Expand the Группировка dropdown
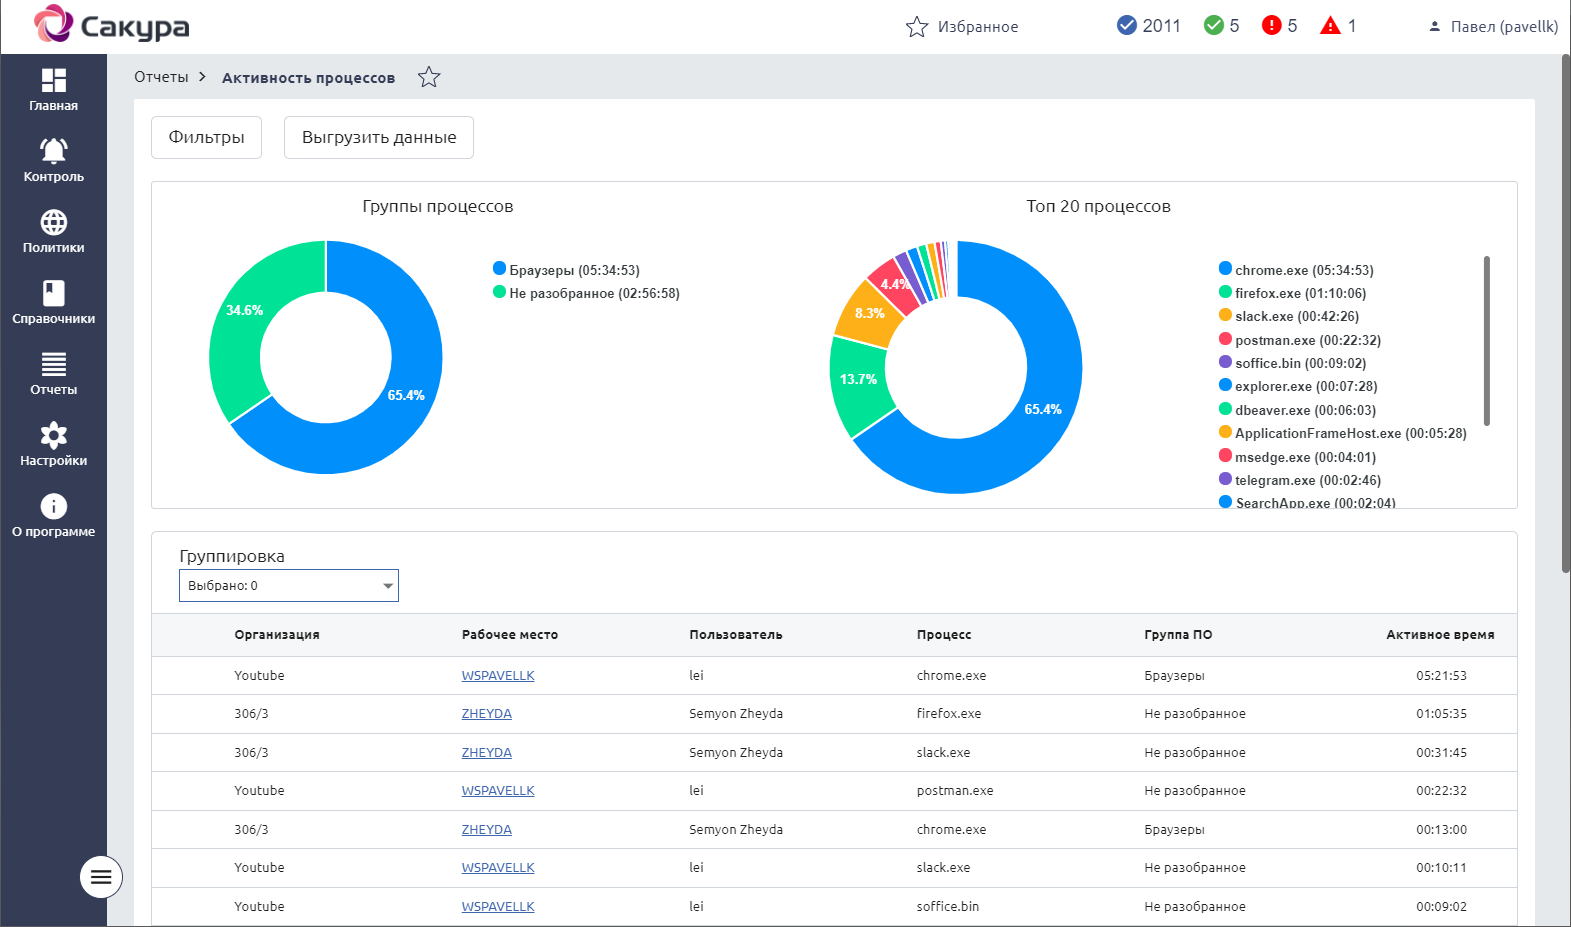 [x=288, y=586]
